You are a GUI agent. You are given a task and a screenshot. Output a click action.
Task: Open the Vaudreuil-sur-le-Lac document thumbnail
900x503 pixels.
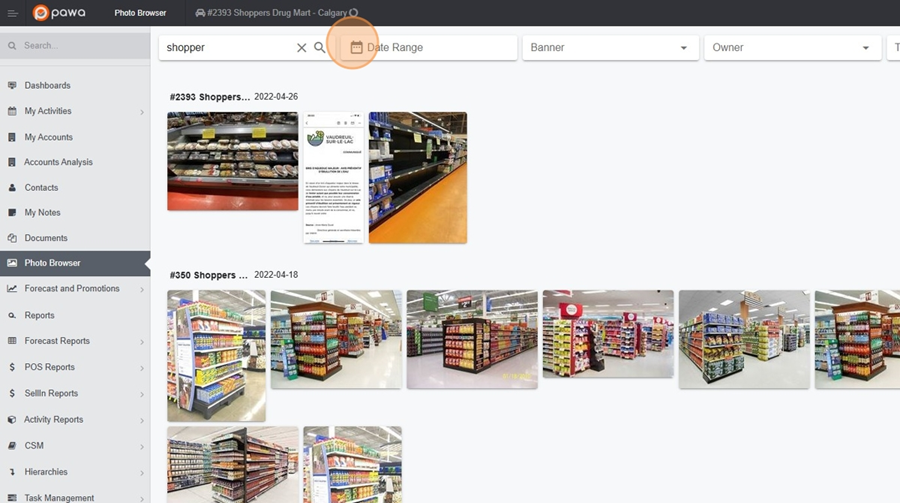click(333, 177)
